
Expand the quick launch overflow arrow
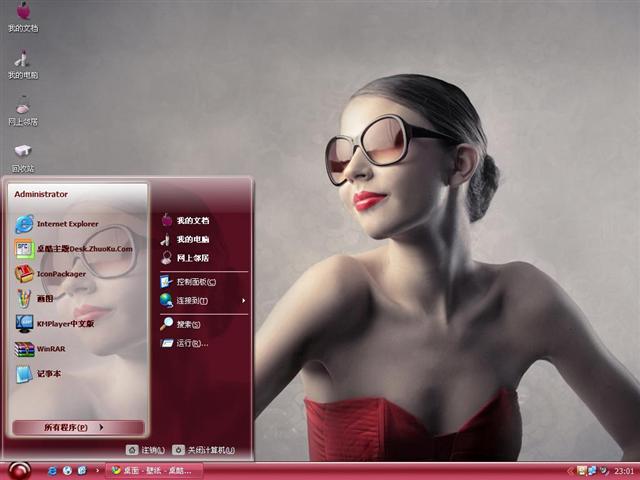[97, 471]
